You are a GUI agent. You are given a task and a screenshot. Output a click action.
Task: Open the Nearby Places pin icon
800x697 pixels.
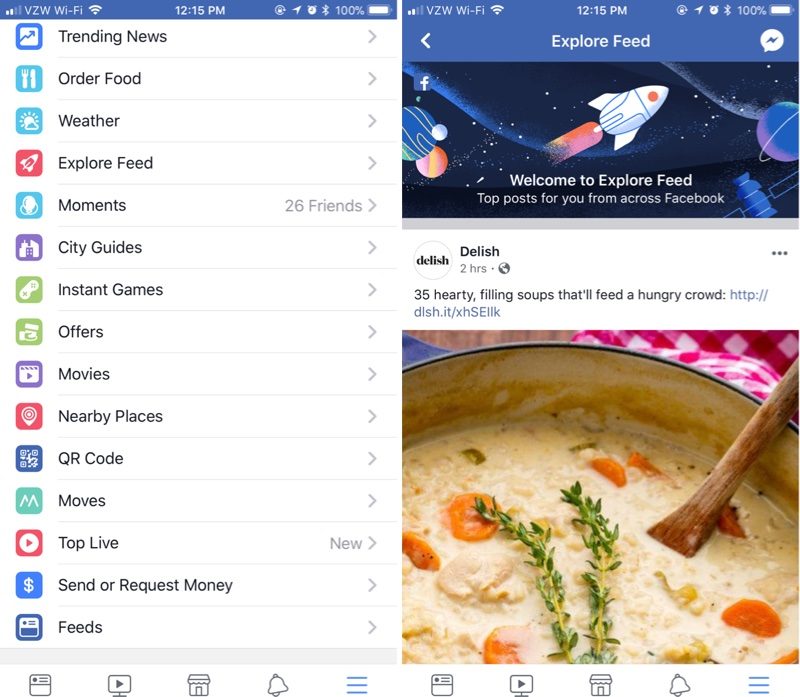coord(29,416)
